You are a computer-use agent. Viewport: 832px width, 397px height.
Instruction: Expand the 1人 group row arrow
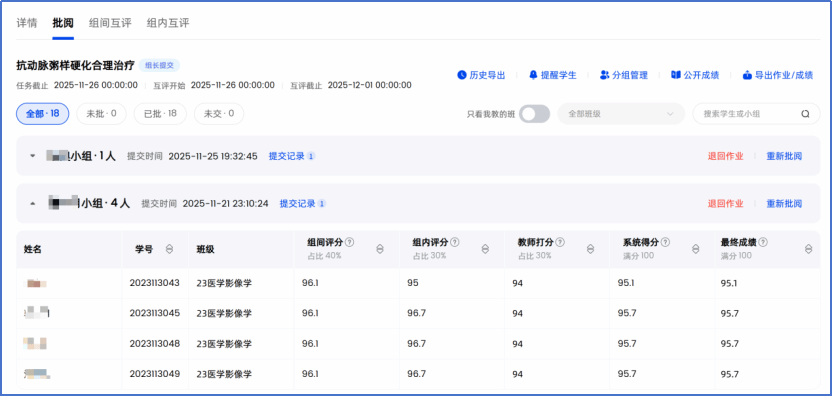pyautogui.click(x=32, y=156)
